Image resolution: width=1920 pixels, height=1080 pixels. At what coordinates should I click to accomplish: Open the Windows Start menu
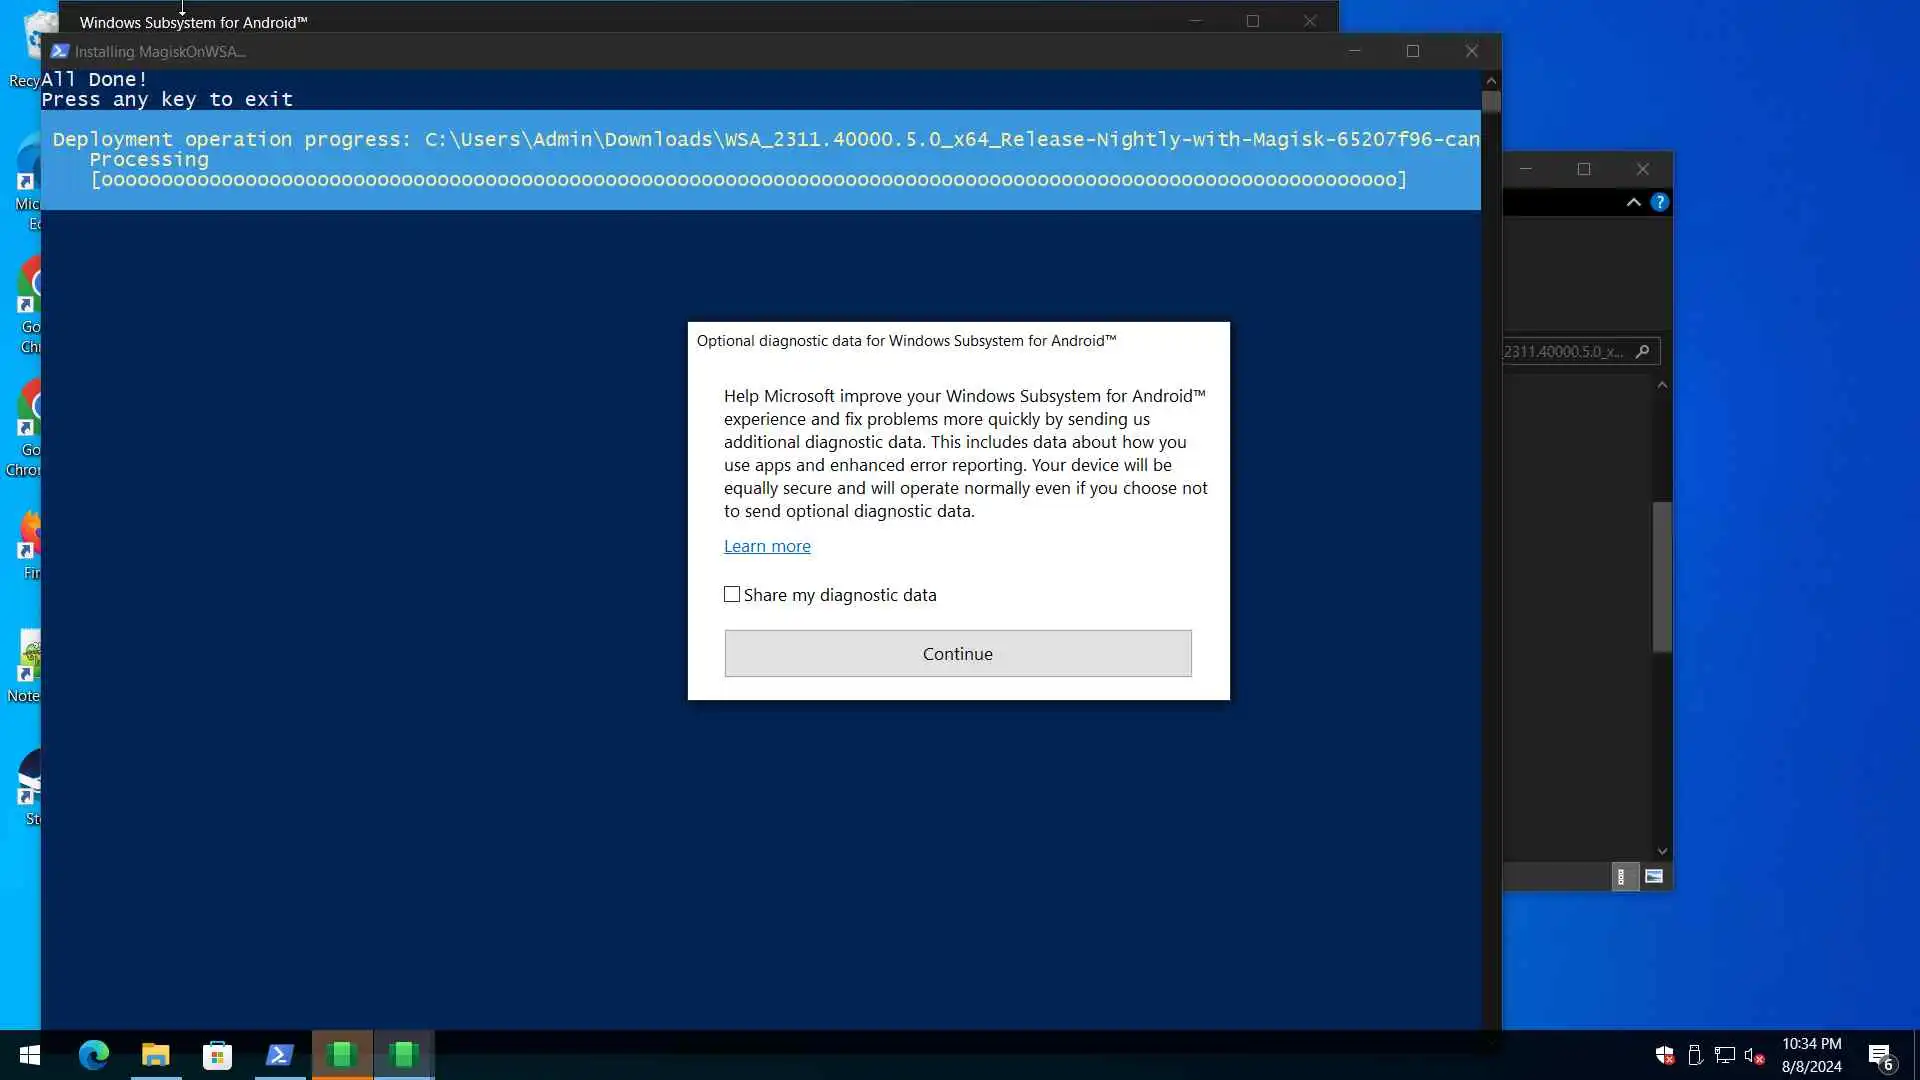[x=30, y=1055]
